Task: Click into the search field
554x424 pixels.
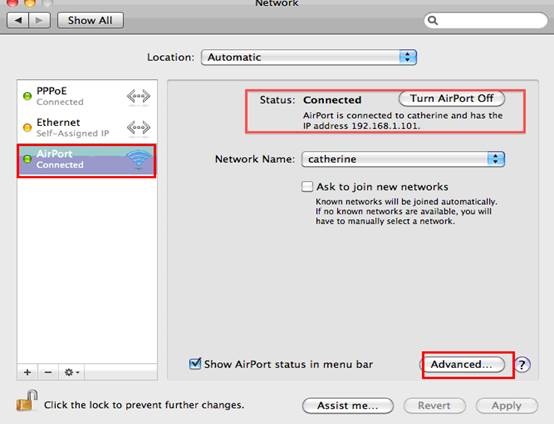Action: tap(486, 20)
